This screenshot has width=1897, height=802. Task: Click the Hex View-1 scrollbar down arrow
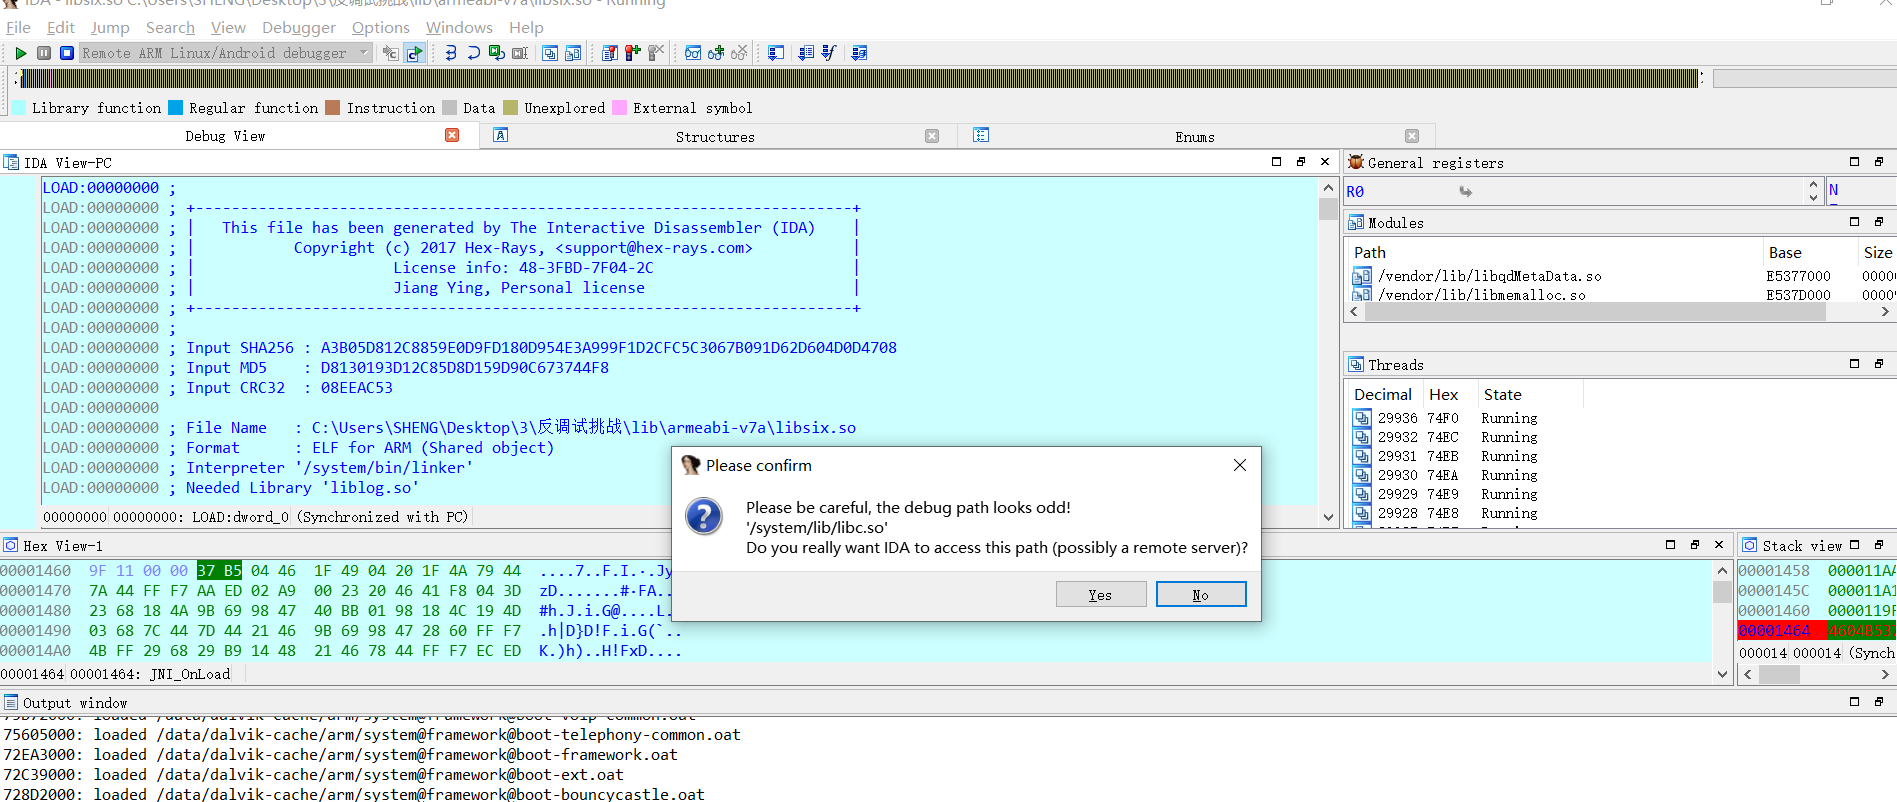click(1722, 674)
